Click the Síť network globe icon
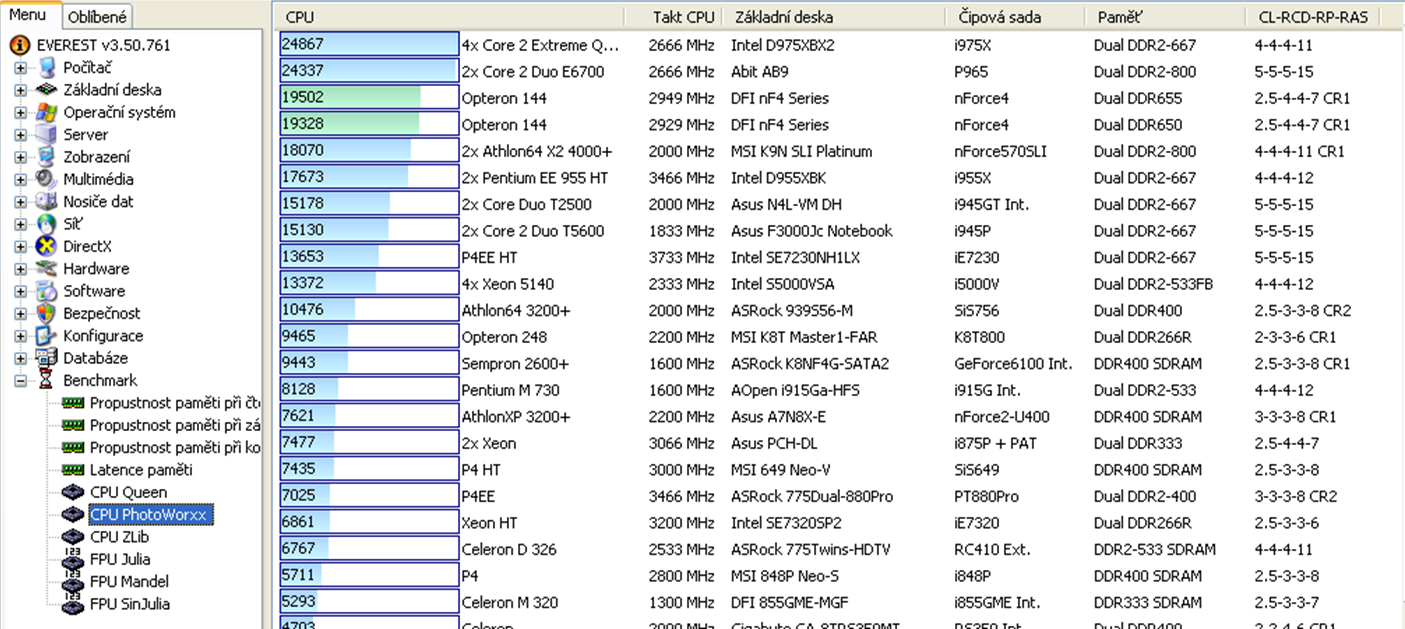The image size is (1405, 629). click(x=46, y=224)
